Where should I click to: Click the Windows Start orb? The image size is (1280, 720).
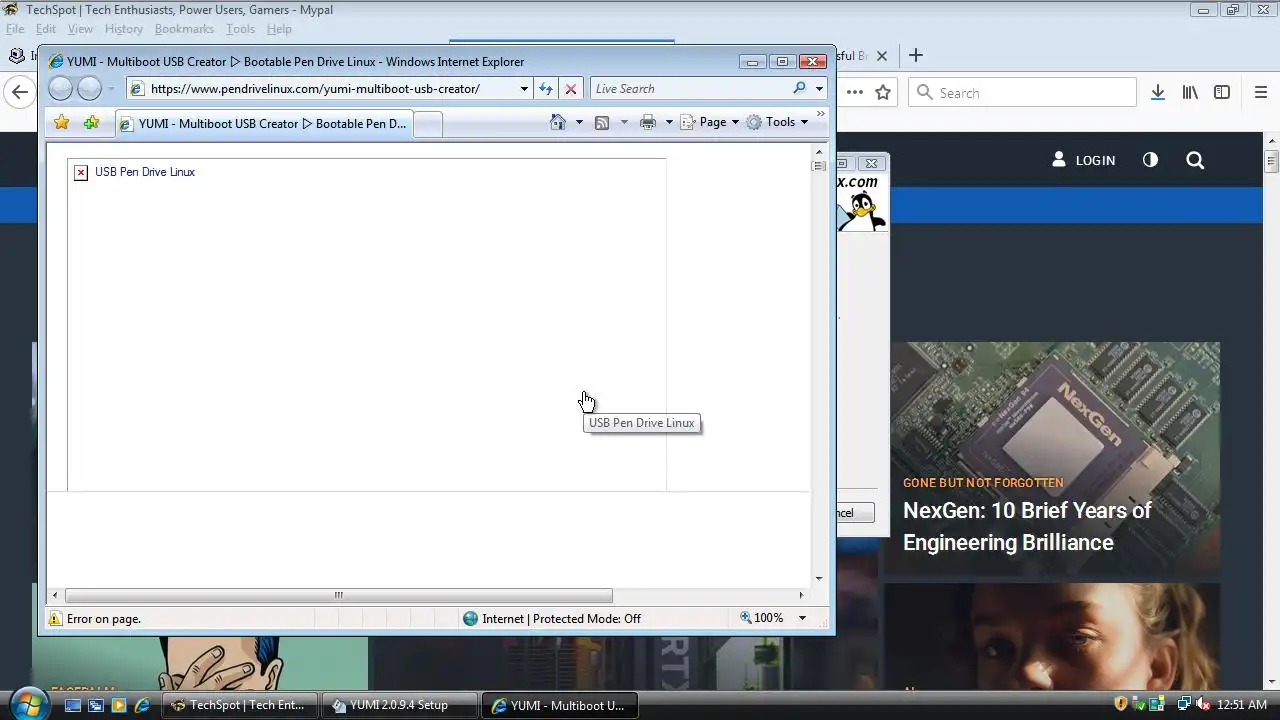(30, 704)
